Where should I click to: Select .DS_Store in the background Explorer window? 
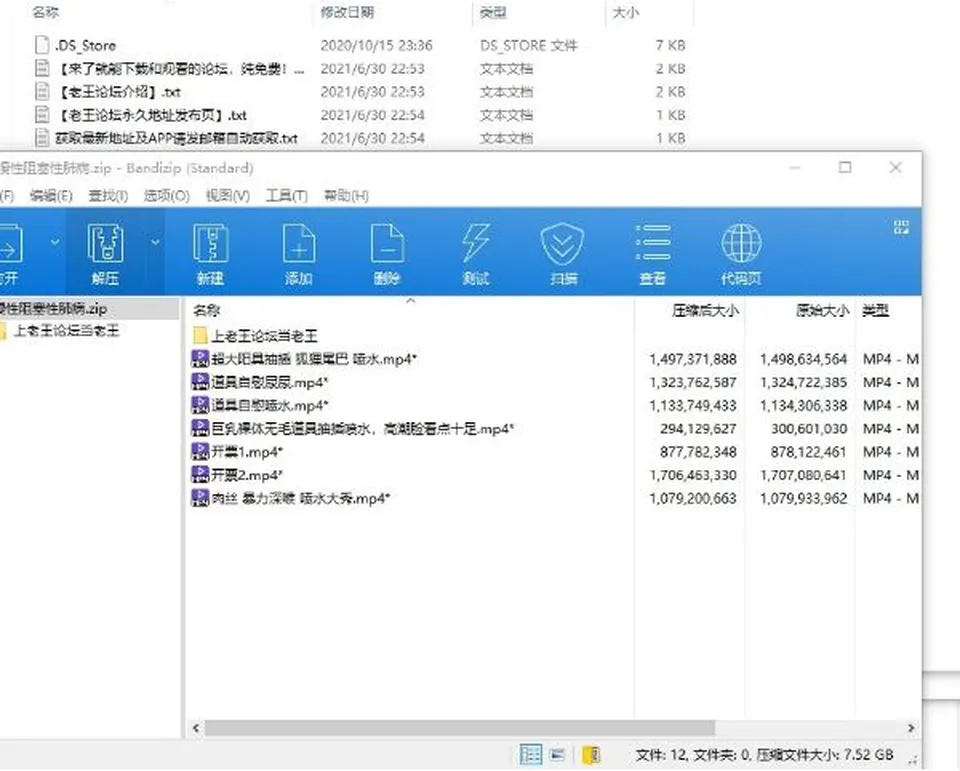pyautogui.click(x=86, y=45)
